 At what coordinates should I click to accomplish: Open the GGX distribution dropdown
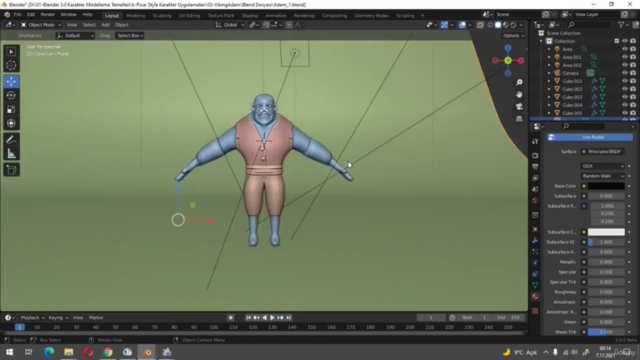tap(603, 166)
